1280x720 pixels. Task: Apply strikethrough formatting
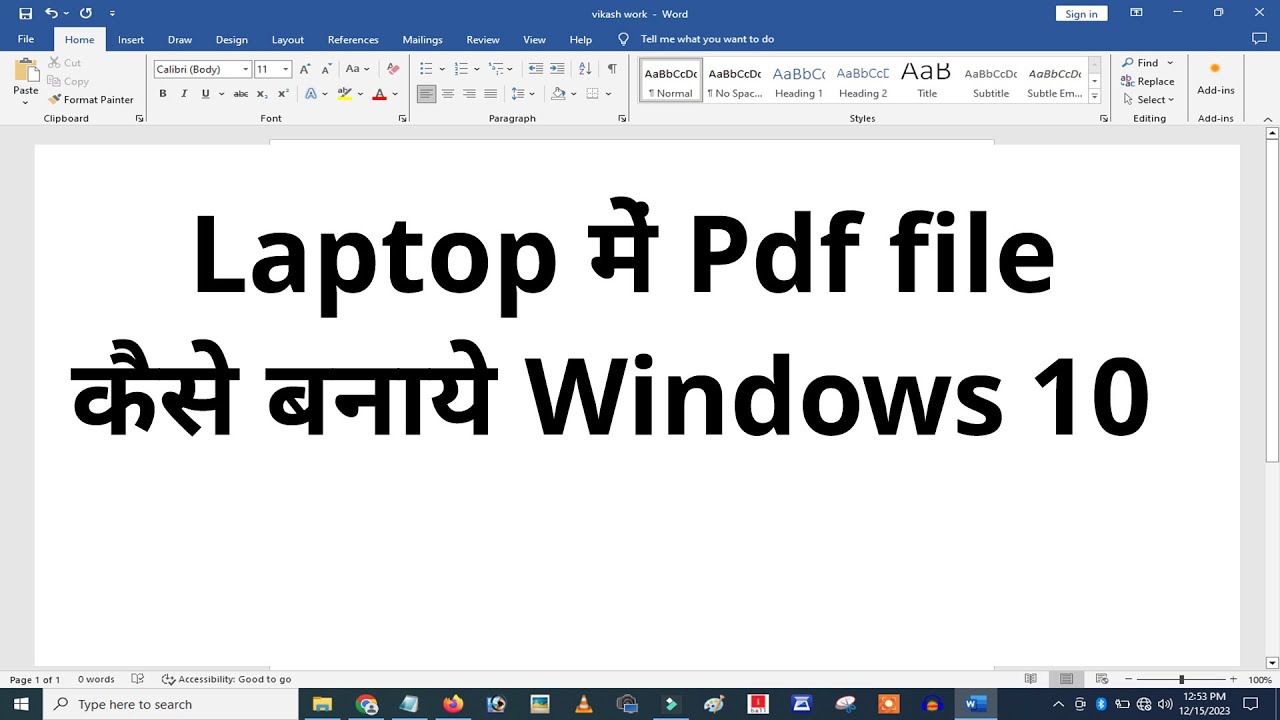point(240,94)
